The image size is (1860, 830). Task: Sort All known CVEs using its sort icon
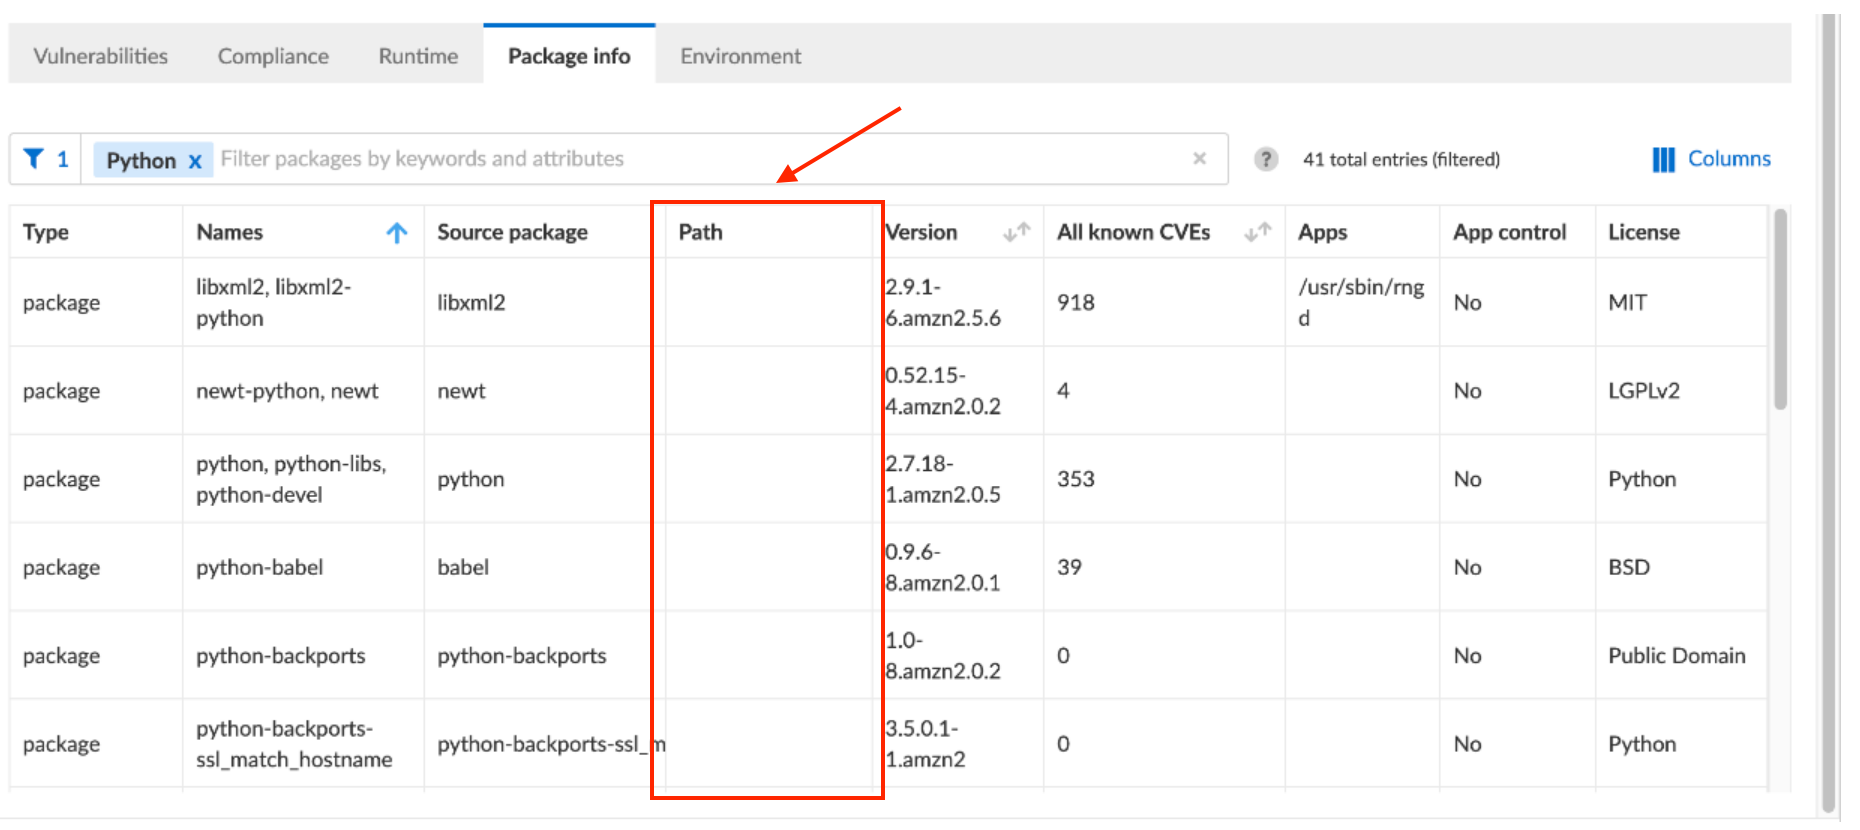point(1258,232)
